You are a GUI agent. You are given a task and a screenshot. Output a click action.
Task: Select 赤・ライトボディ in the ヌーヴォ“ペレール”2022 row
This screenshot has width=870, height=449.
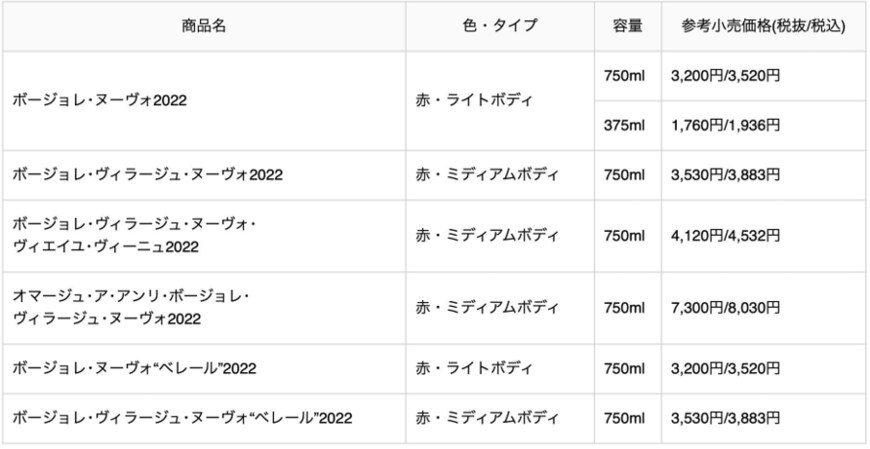point(474,368)
